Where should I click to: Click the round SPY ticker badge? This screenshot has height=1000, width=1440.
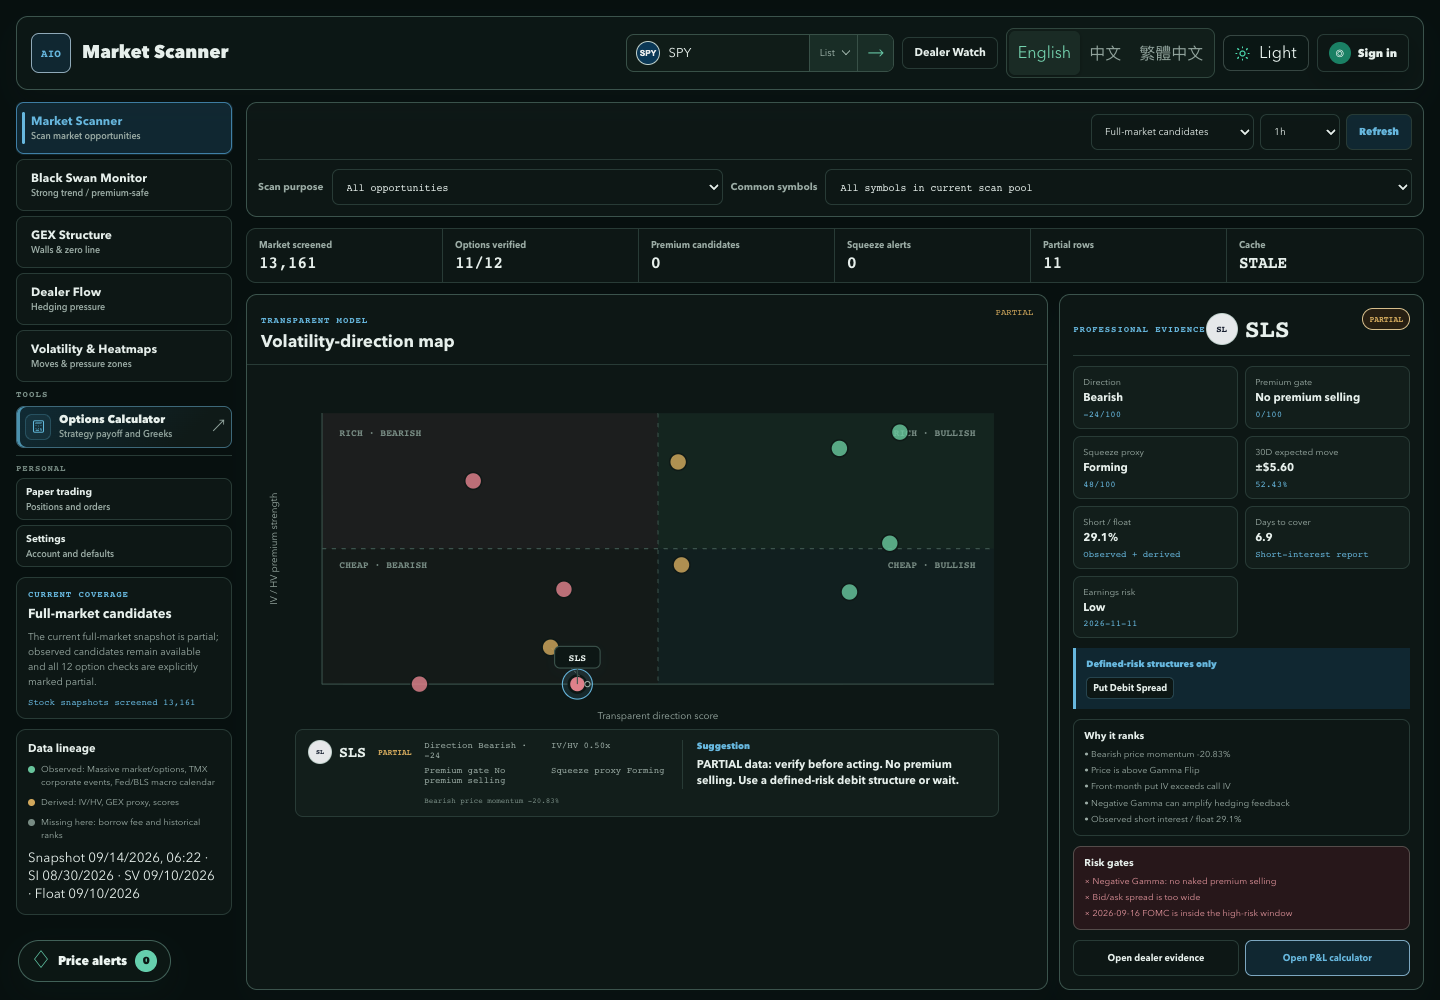coord(648,53)
